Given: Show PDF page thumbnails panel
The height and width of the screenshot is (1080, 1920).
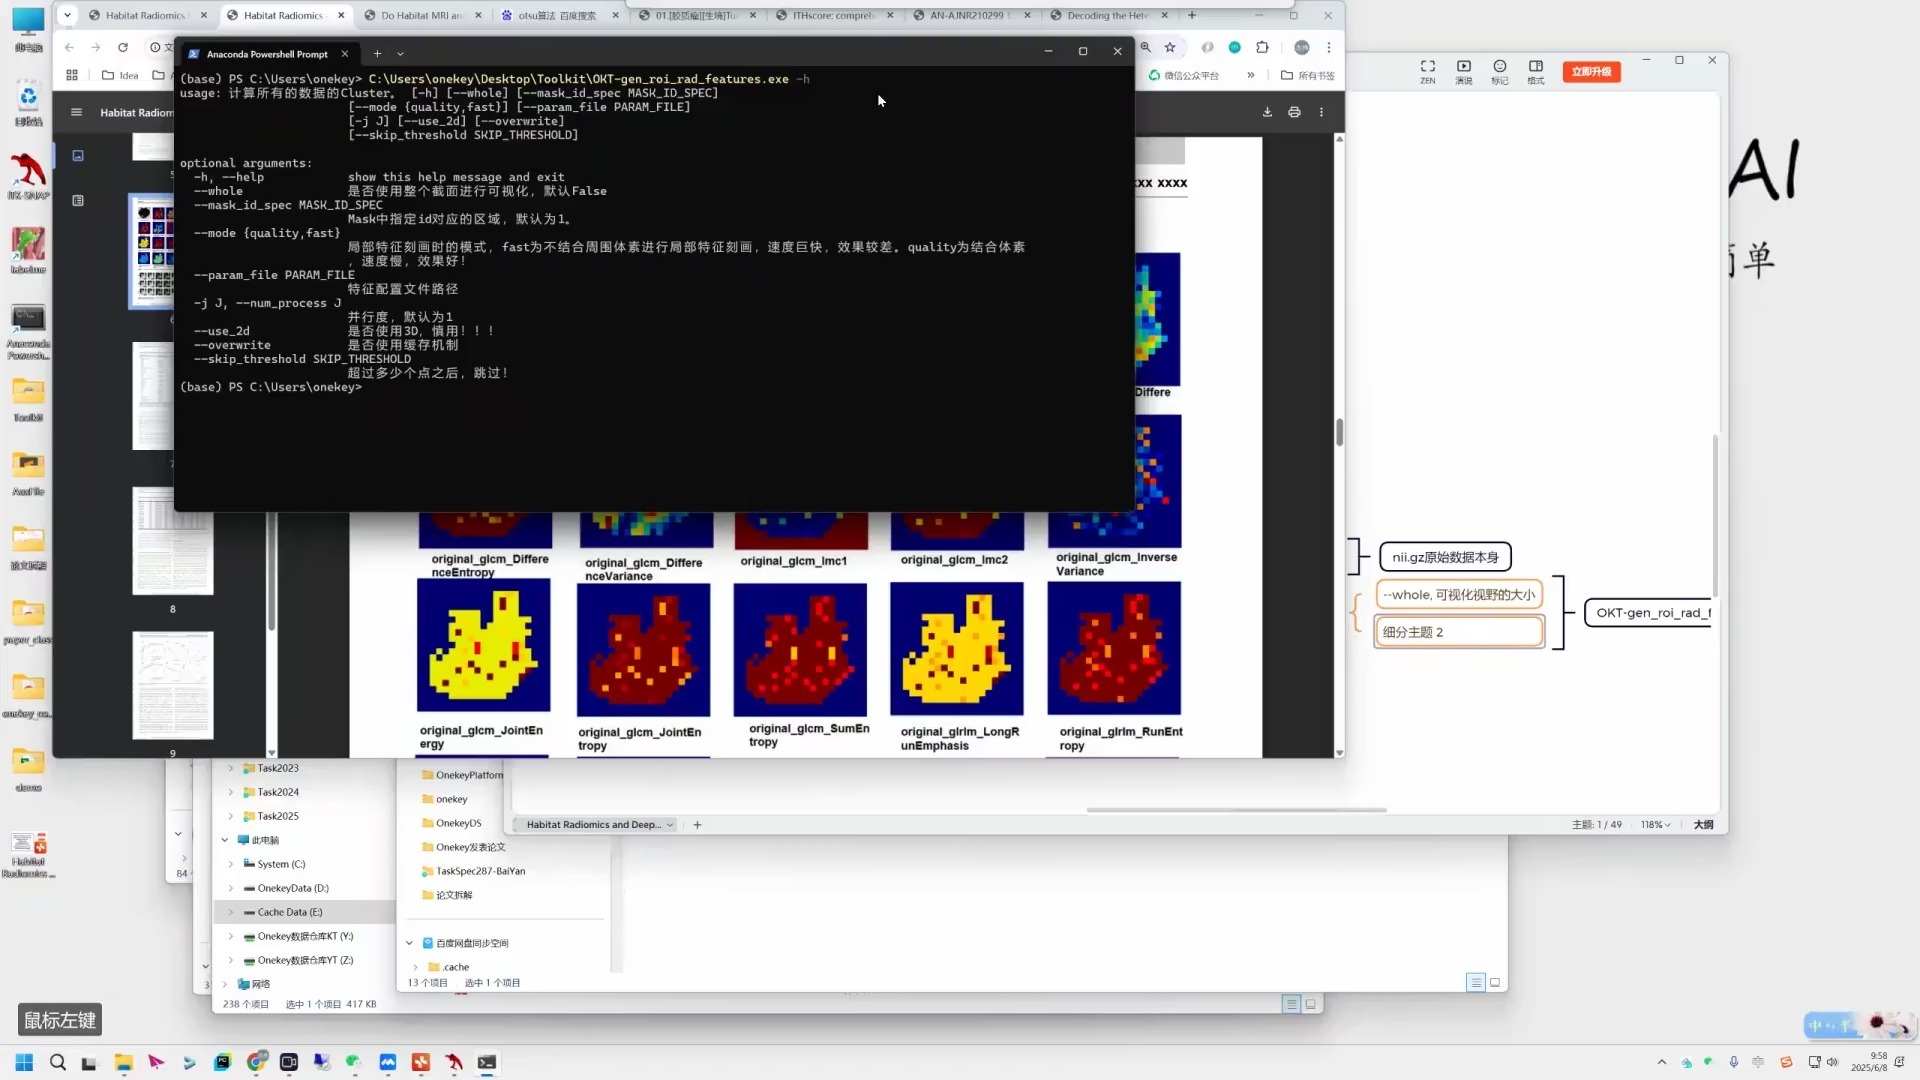Looking at the screenshot, I should click(78, 155).
